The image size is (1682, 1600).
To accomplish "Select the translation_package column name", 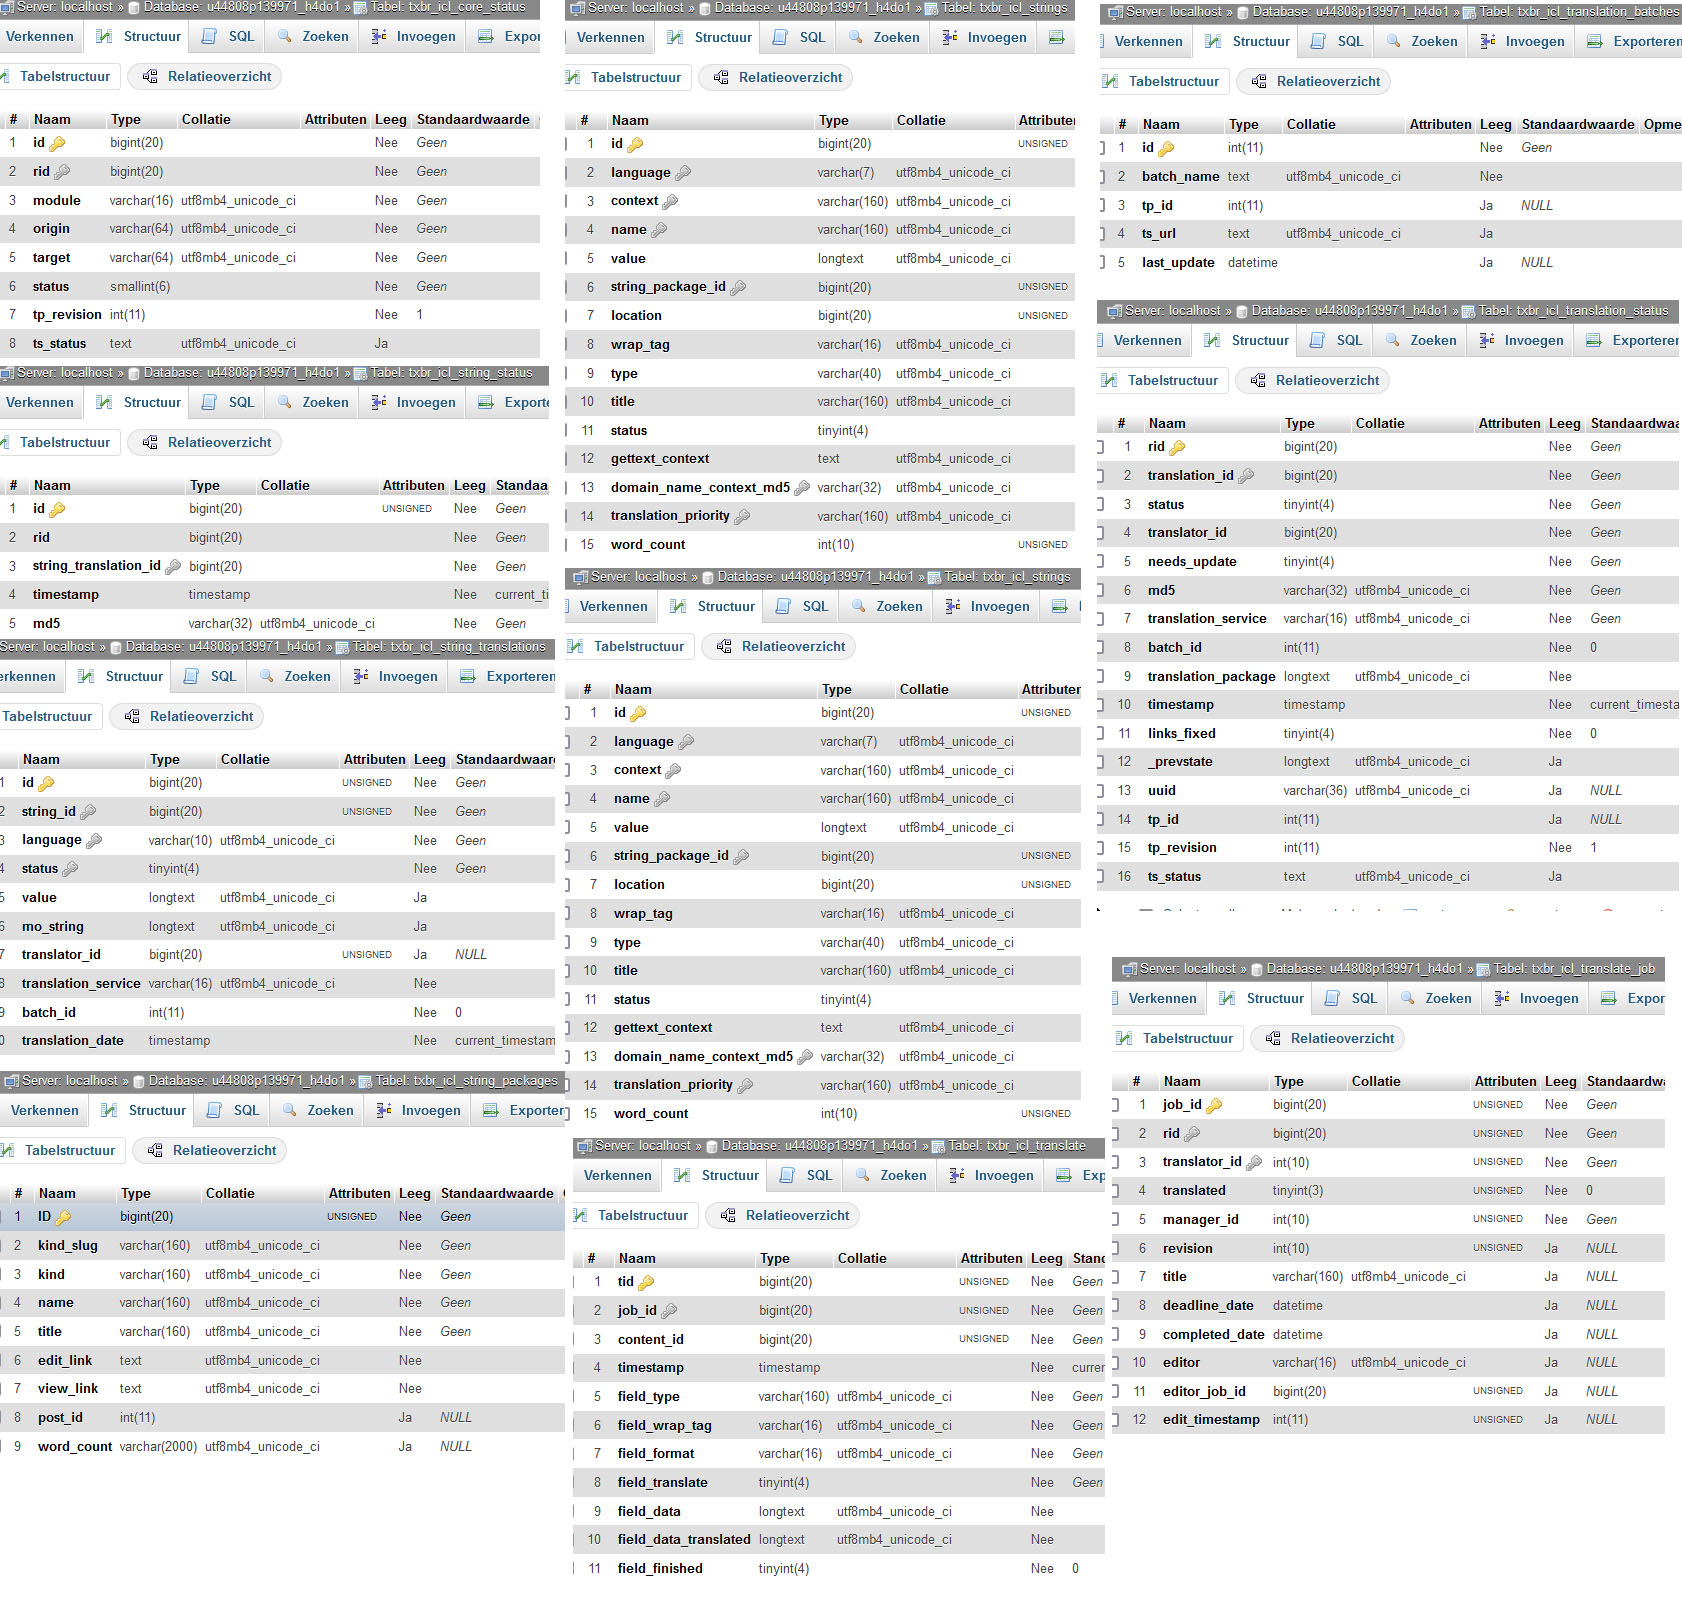I will [x=1211, y=677].
